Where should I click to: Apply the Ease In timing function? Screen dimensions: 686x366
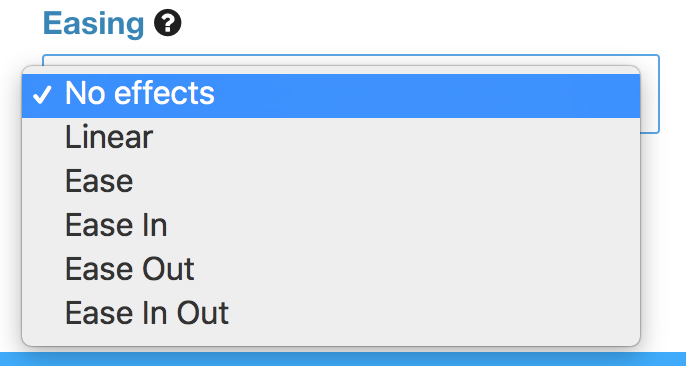point(331,225)
